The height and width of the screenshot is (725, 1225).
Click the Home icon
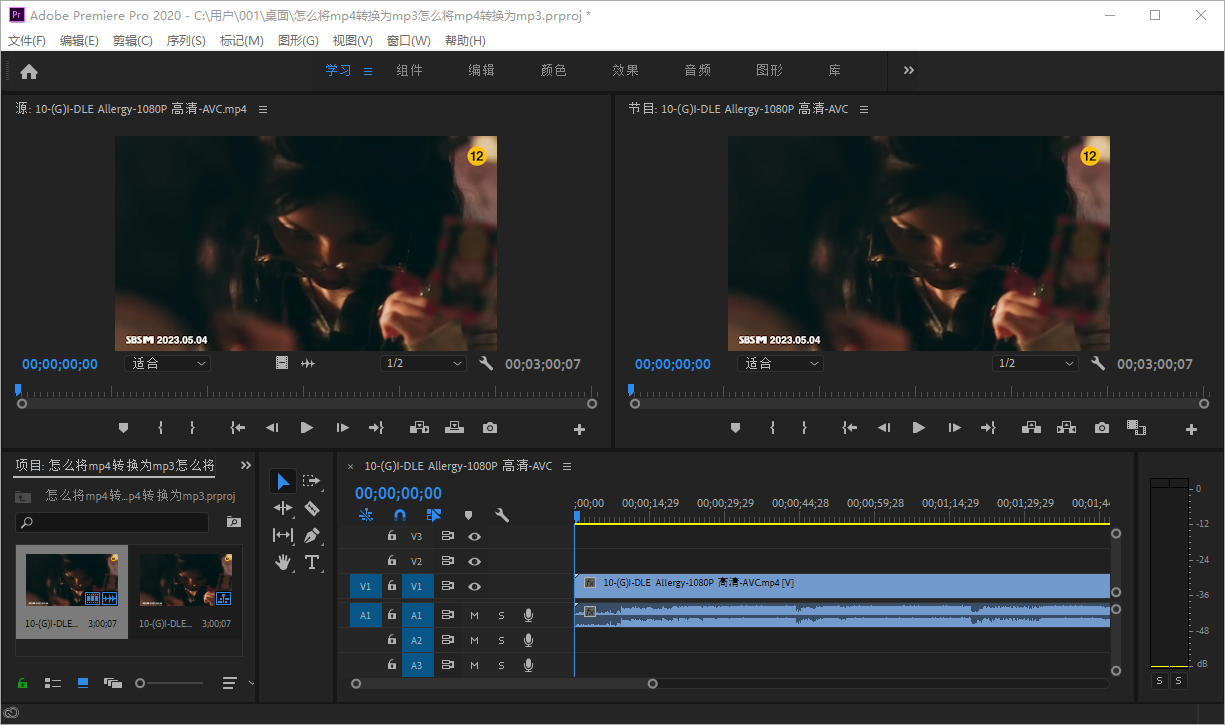point(29,71)
